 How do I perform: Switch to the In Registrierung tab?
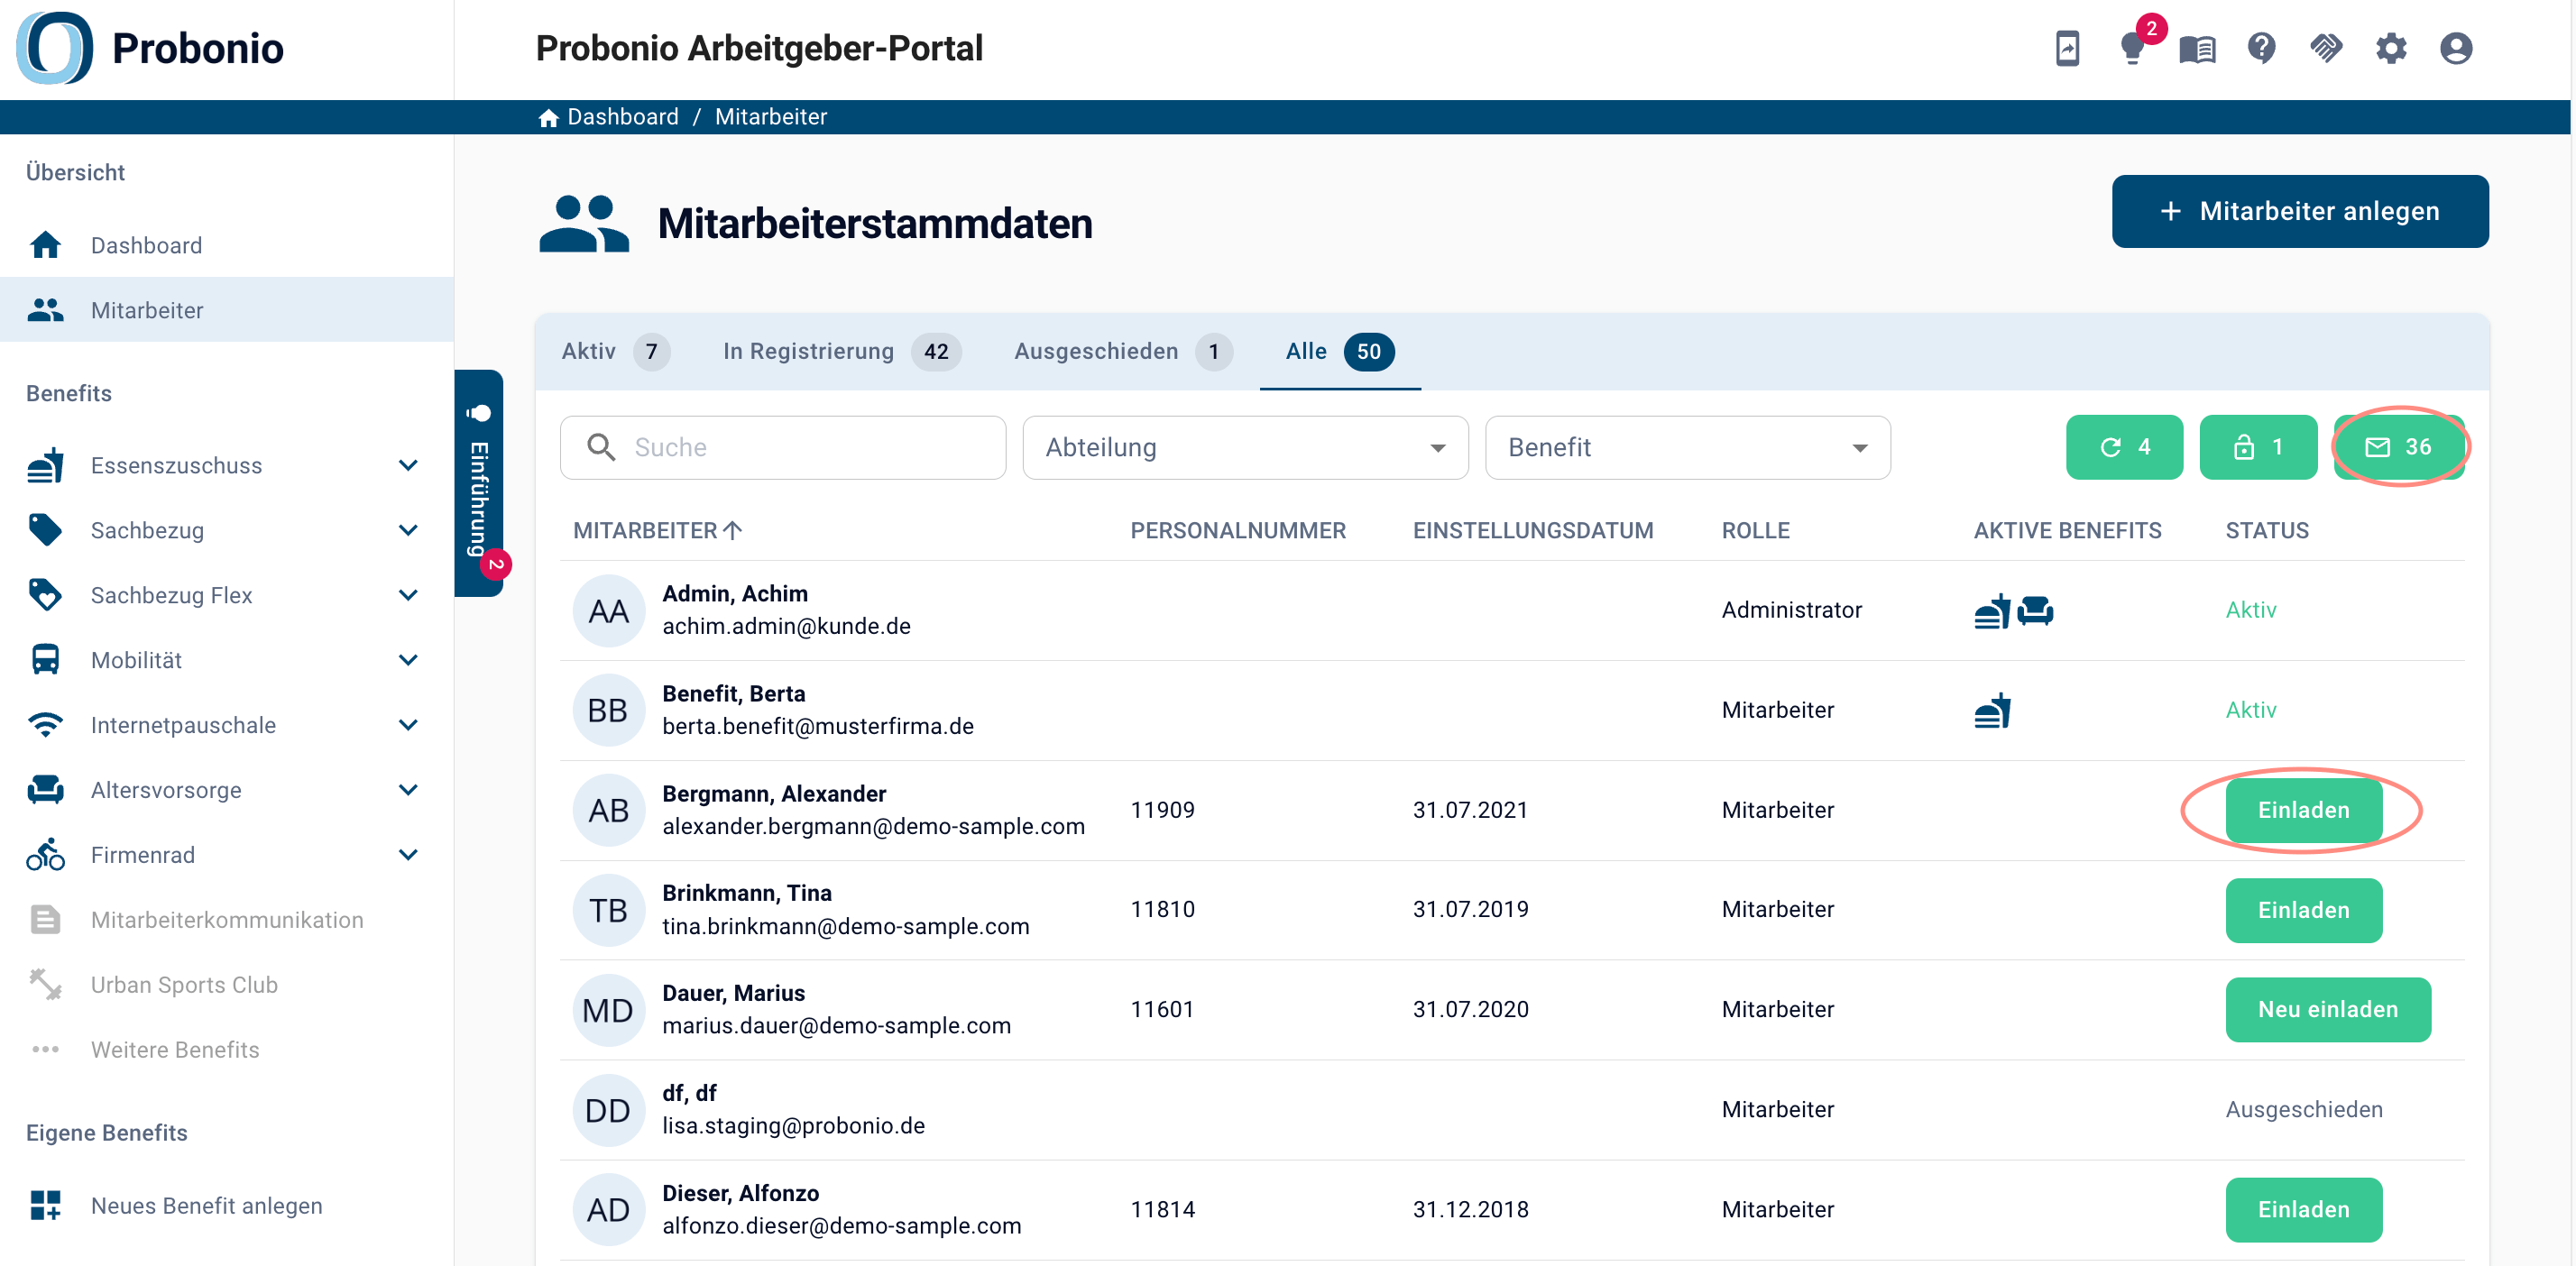coord(841,352)
